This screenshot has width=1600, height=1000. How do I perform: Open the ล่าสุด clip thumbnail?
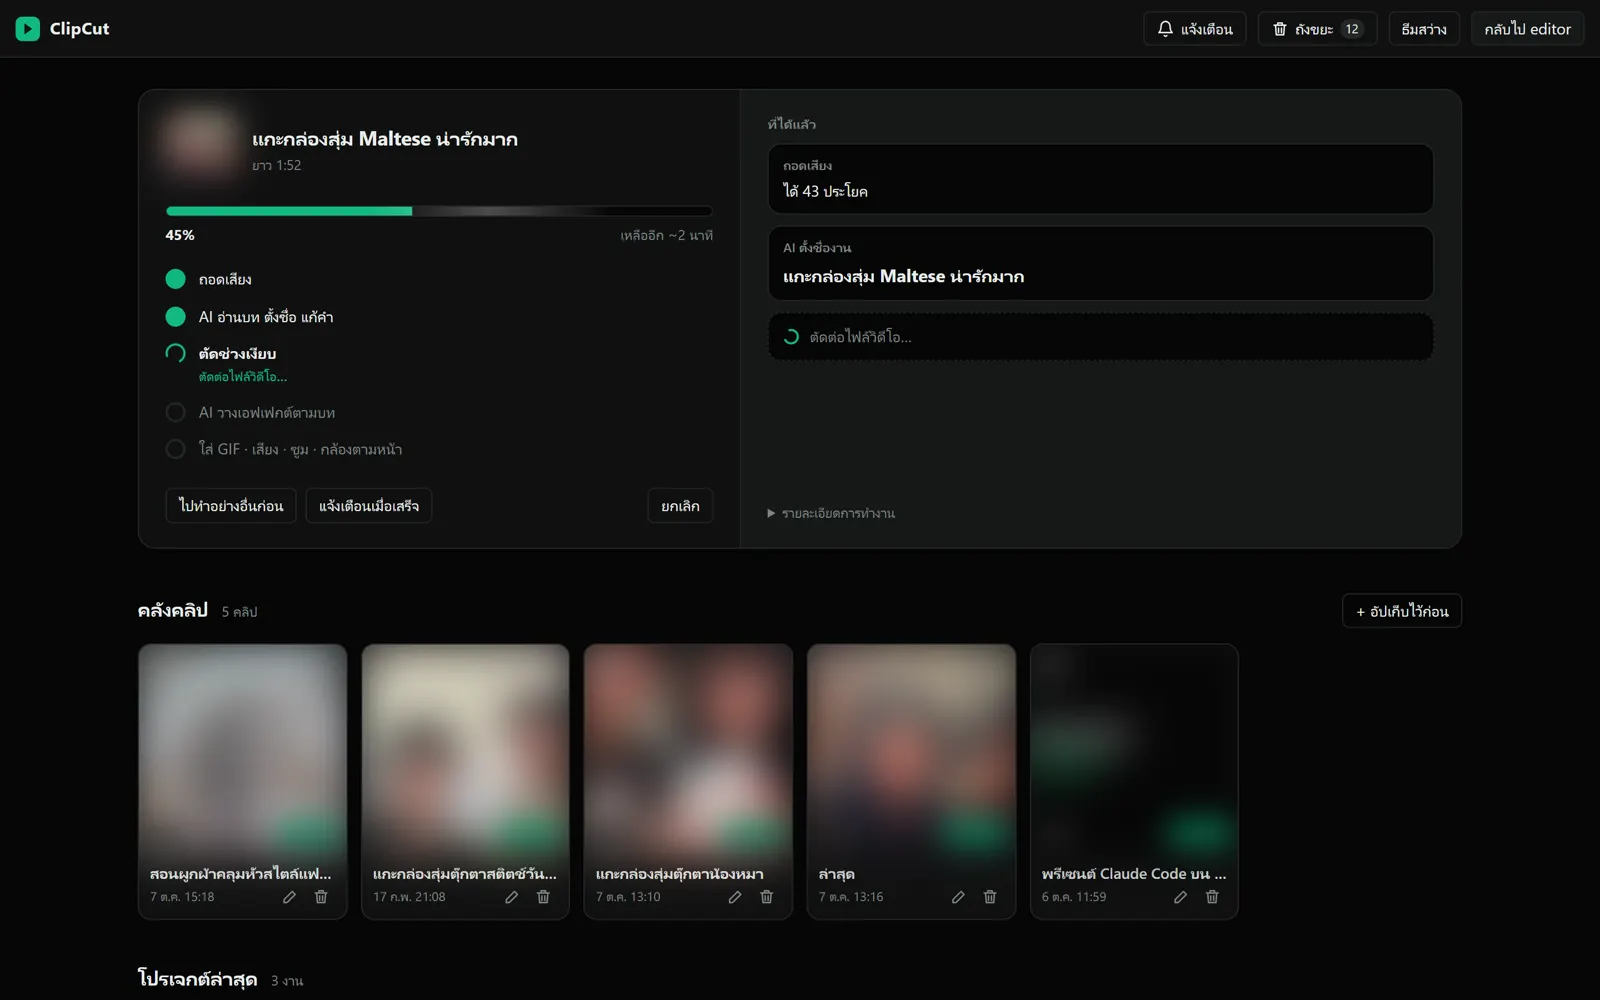coord(911,750)
